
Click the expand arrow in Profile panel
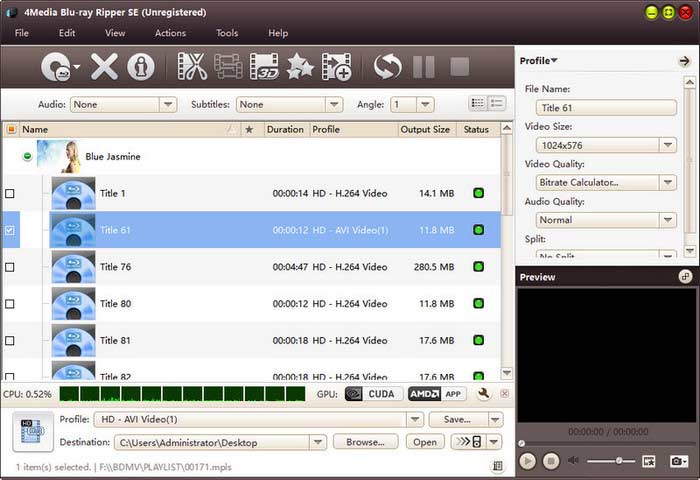tap(684, 61)
